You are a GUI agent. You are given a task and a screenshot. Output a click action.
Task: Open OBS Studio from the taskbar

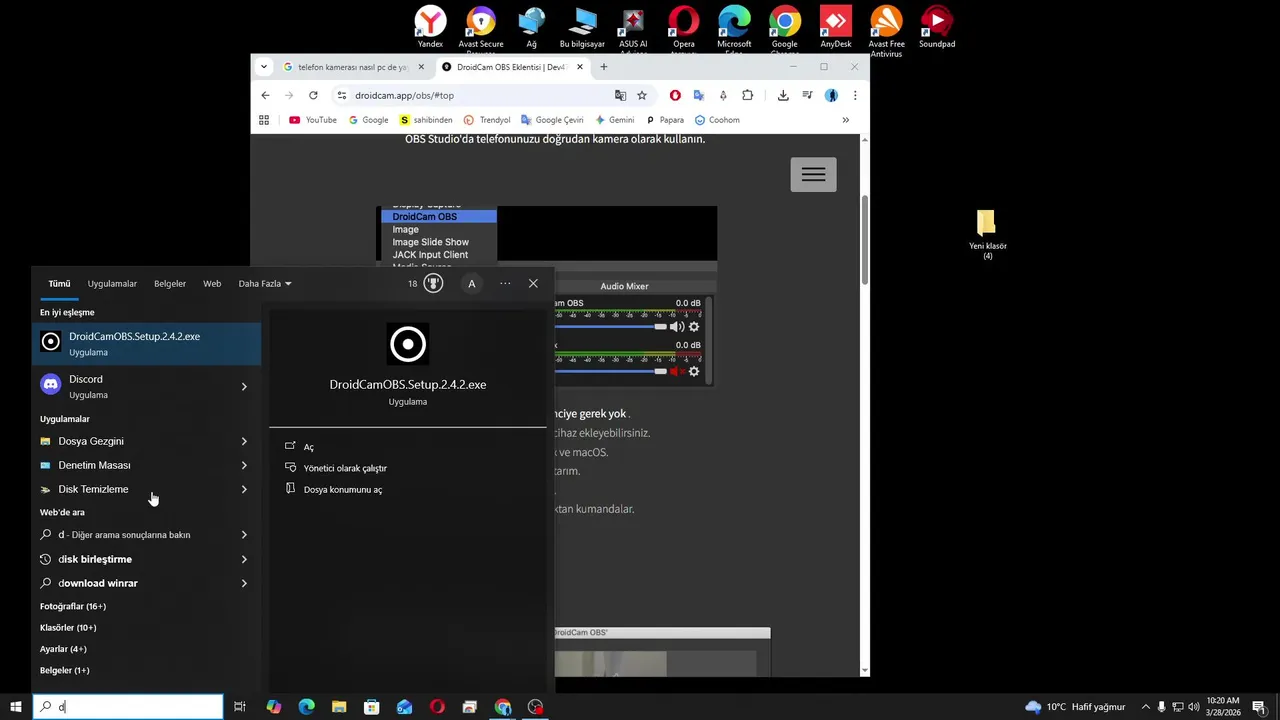pos(536,707)
